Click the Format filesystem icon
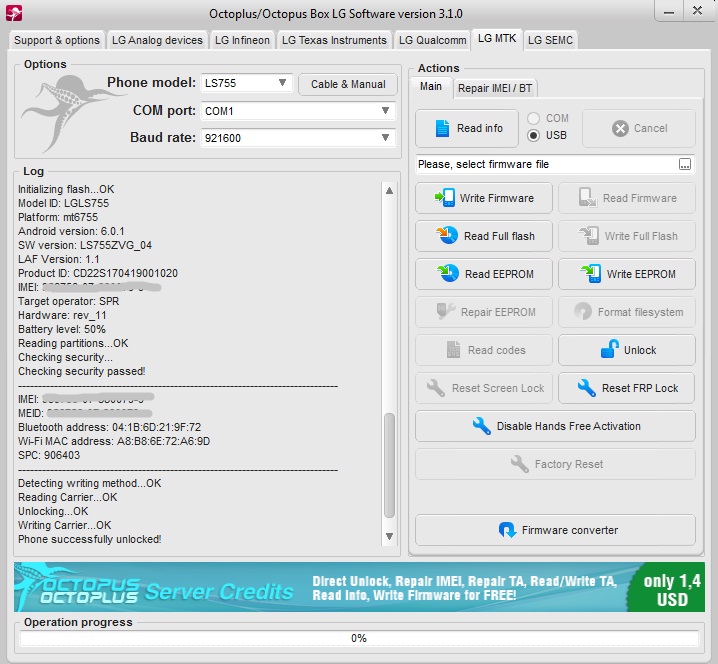The width and height of the screenshot is (718, 664). (583, 312)
